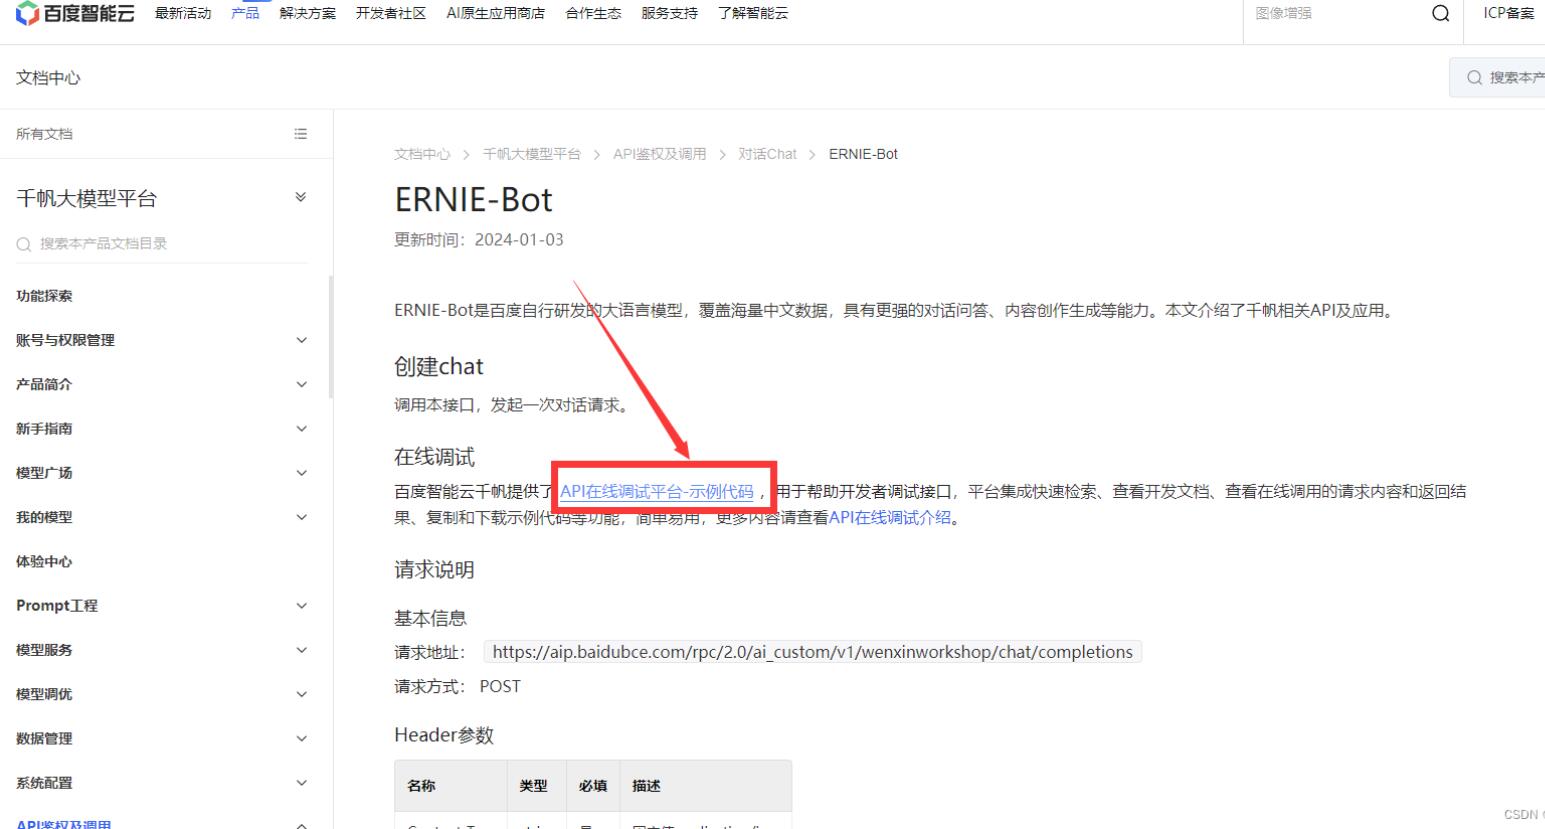Open the AI原生应用商店 menu
The image size is (1545, 829).
pos(496,13)
